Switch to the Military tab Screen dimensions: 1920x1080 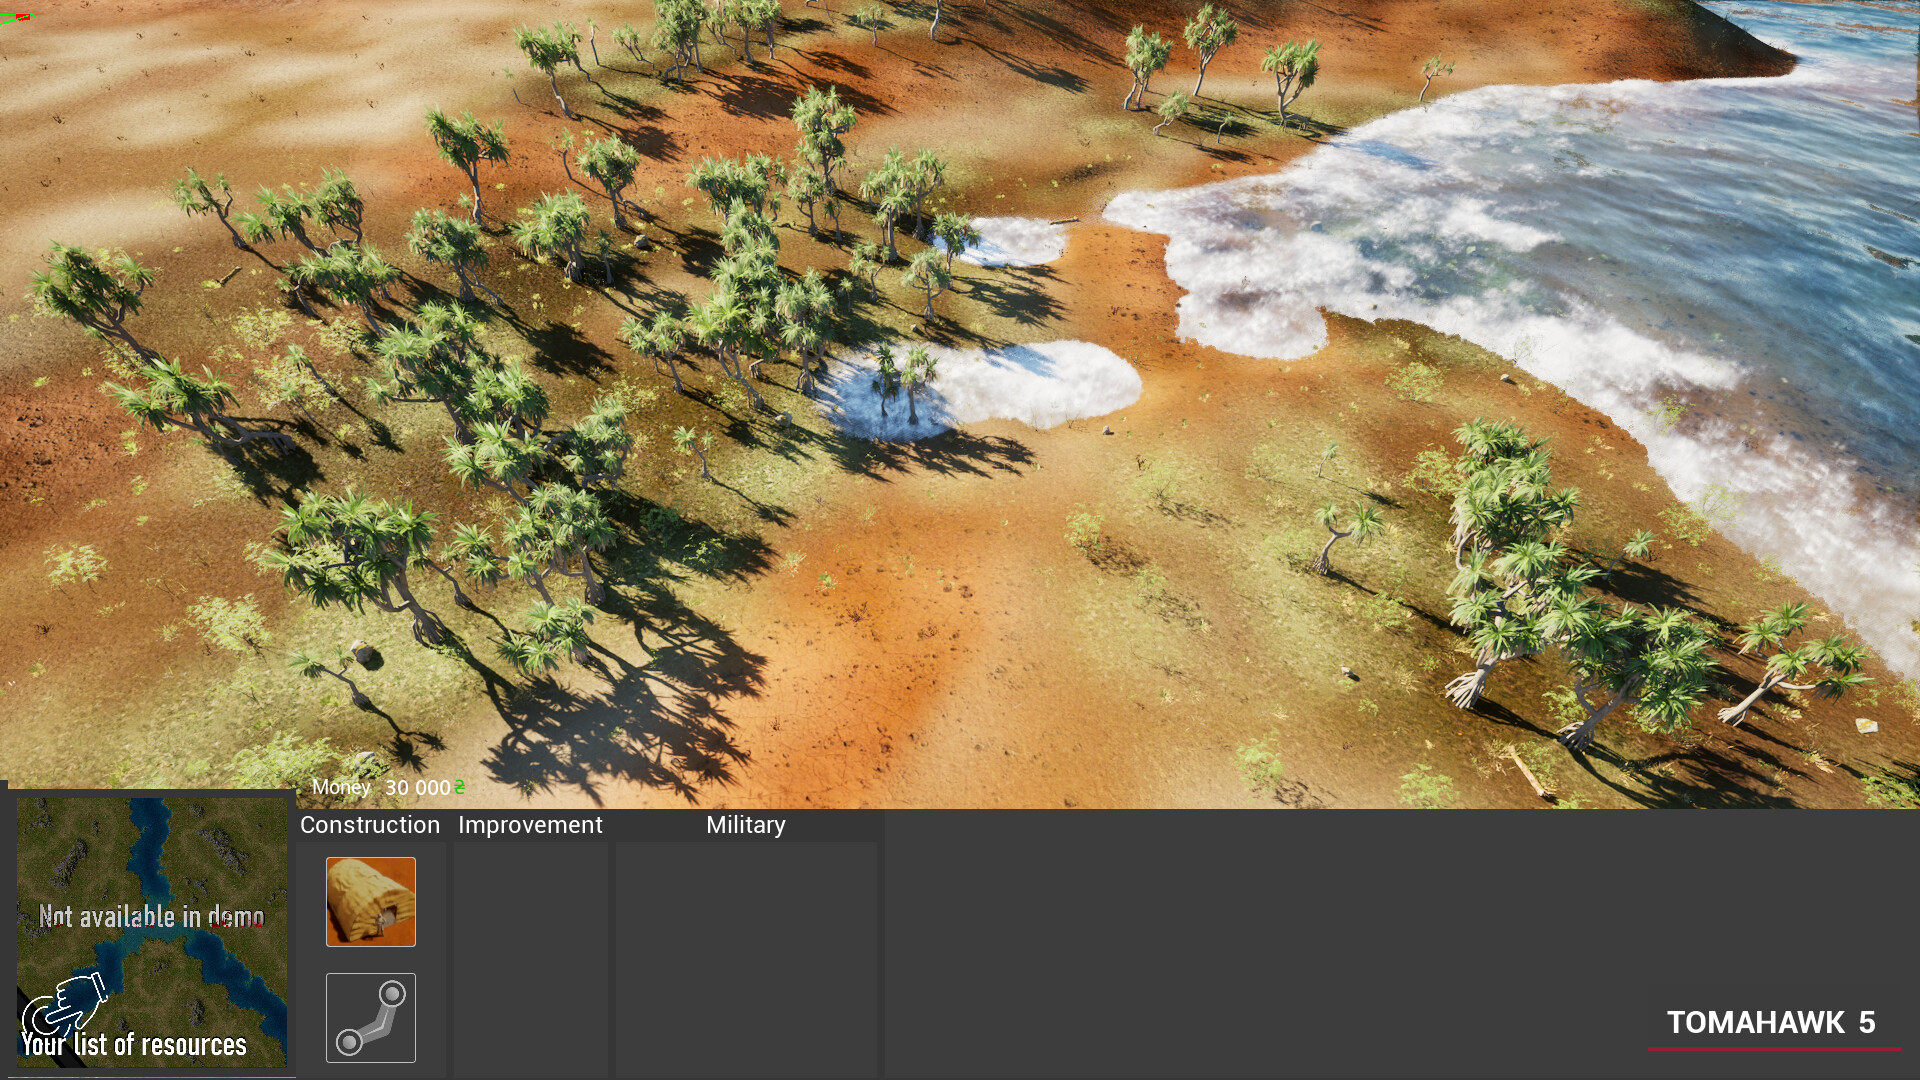point(745,825)
